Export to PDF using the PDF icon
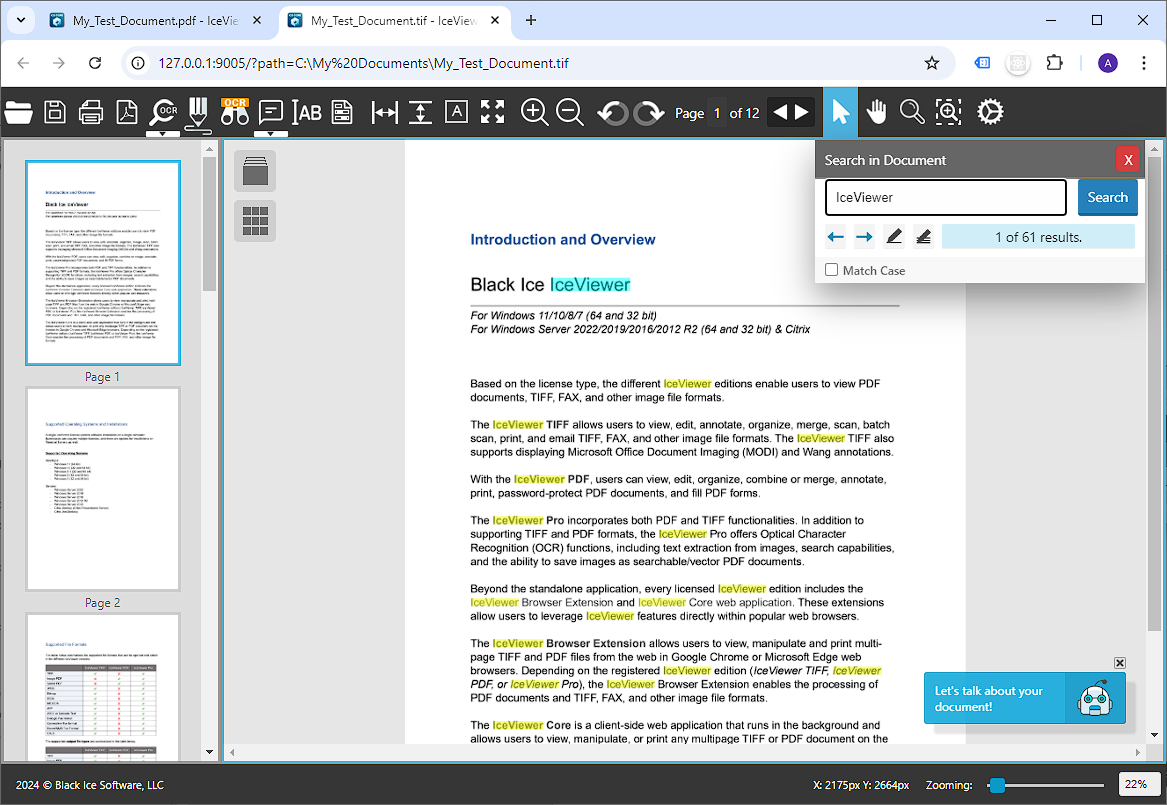This screenshot has width=1167, height=805. click(127, 112)
